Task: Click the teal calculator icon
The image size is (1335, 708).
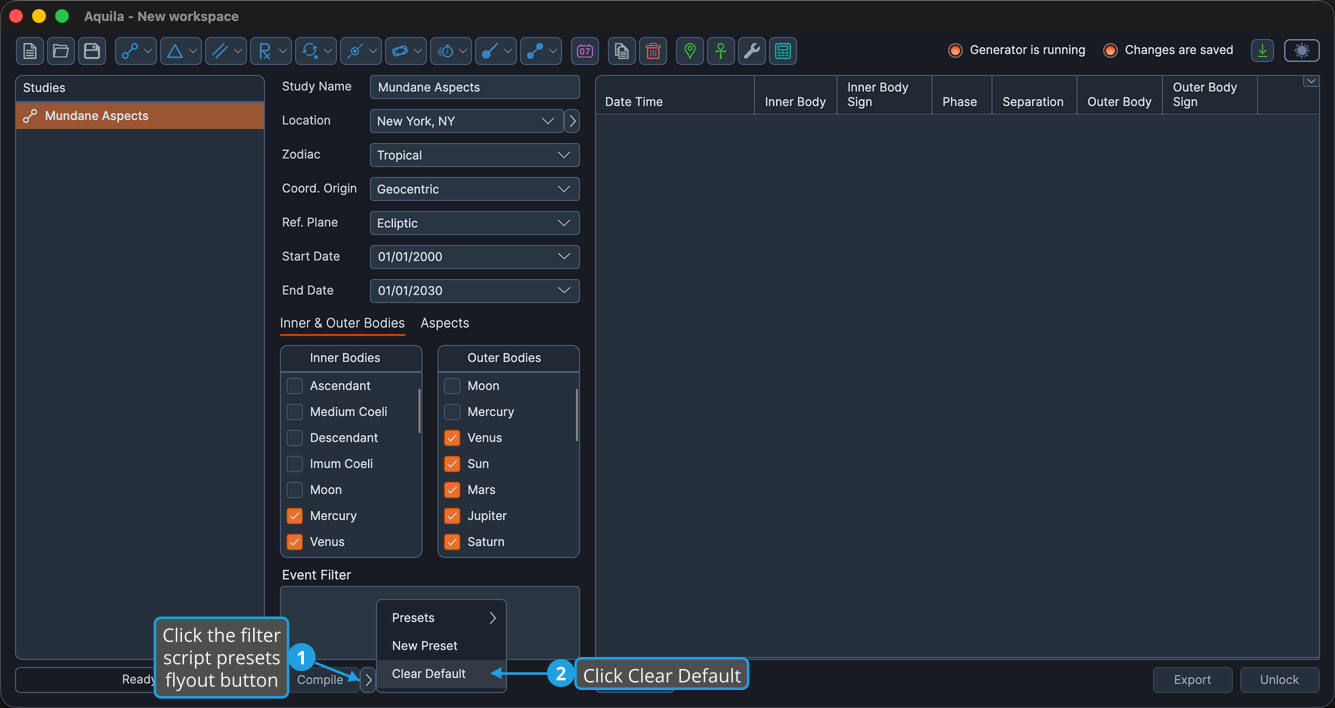Action: pos(783,51)
